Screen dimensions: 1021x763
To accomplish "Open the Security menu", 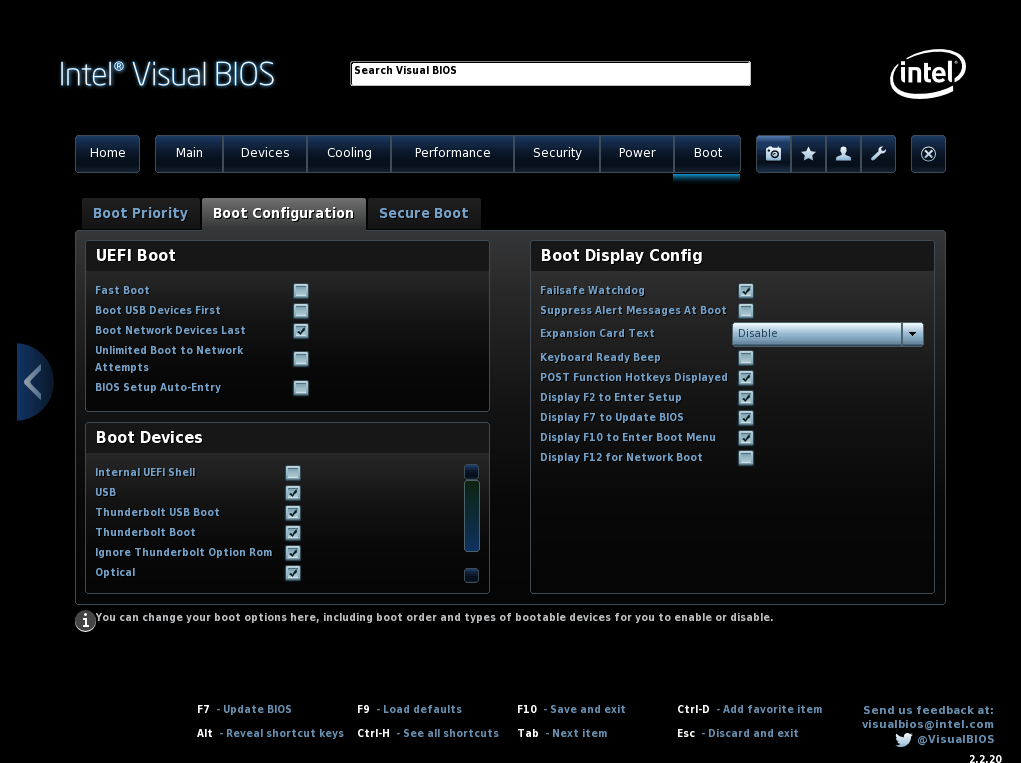I will click(557, 154).
